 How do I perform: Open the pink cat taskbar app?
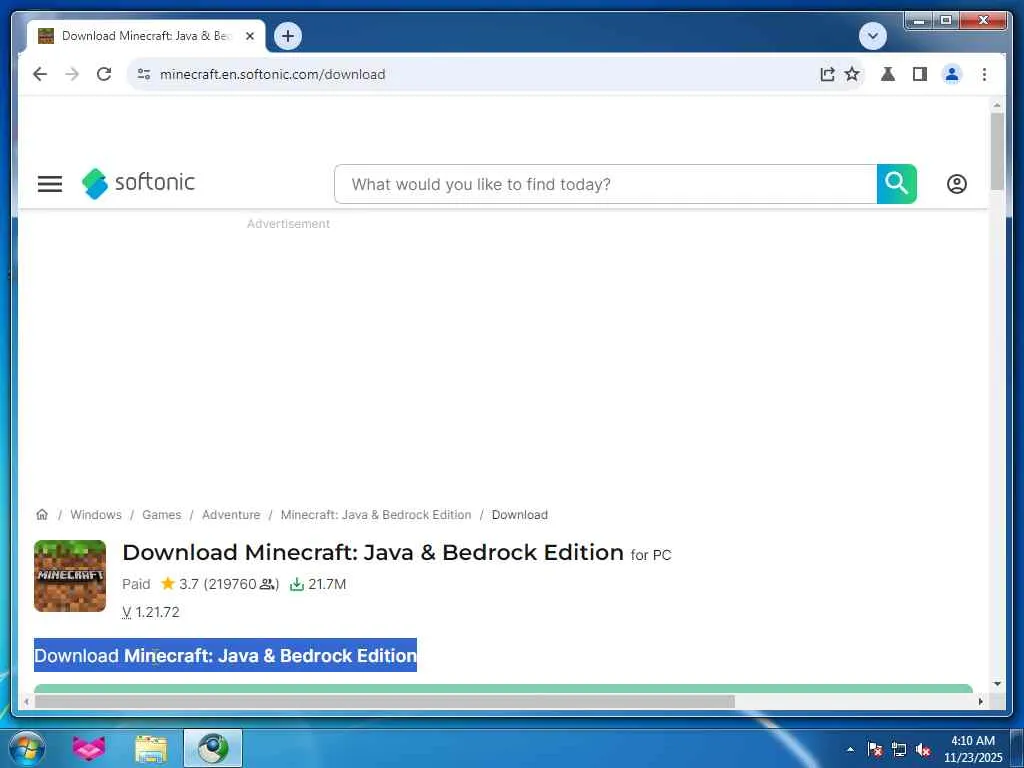pyautogui.click(x=89, y=748)
